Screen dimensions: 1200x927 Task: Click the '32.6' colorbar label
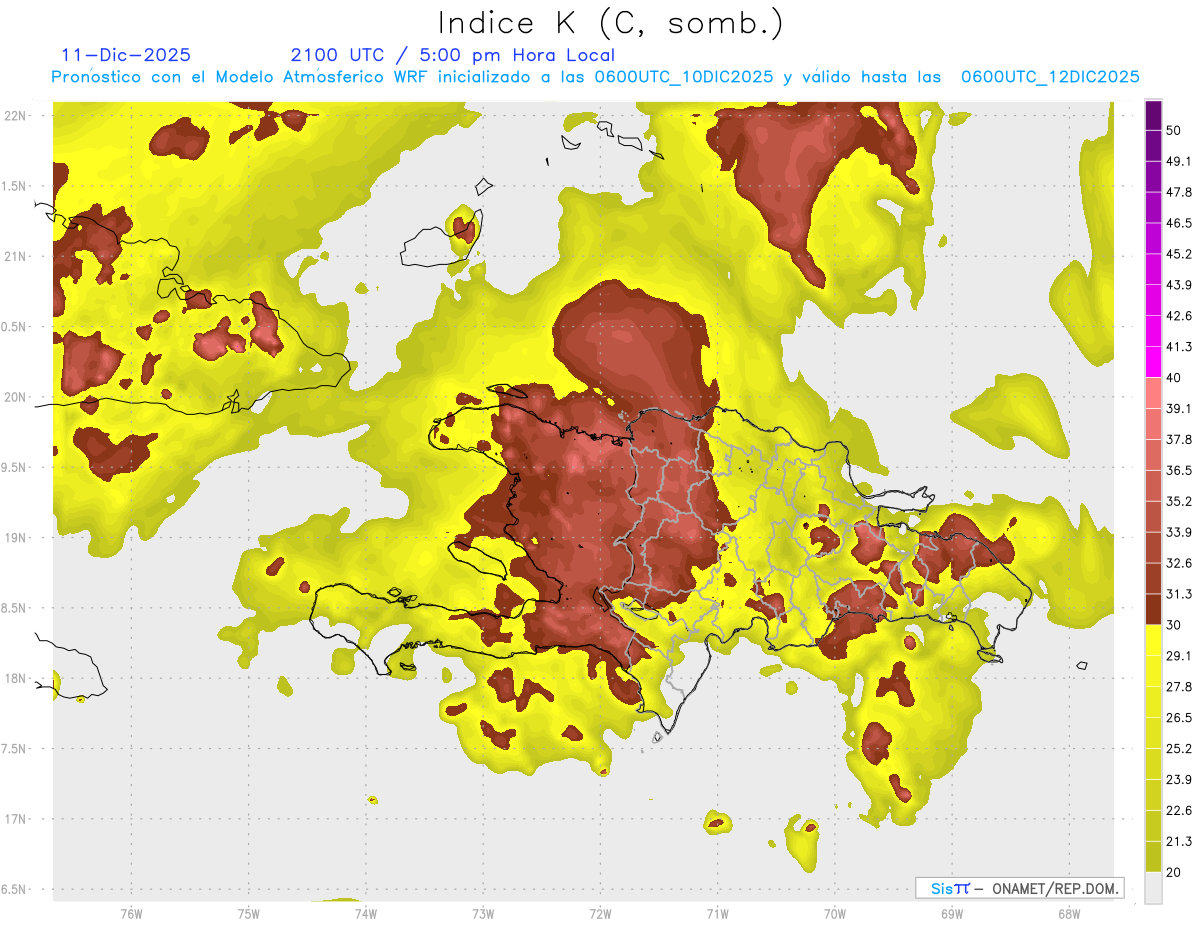(x=1179, y=563)
